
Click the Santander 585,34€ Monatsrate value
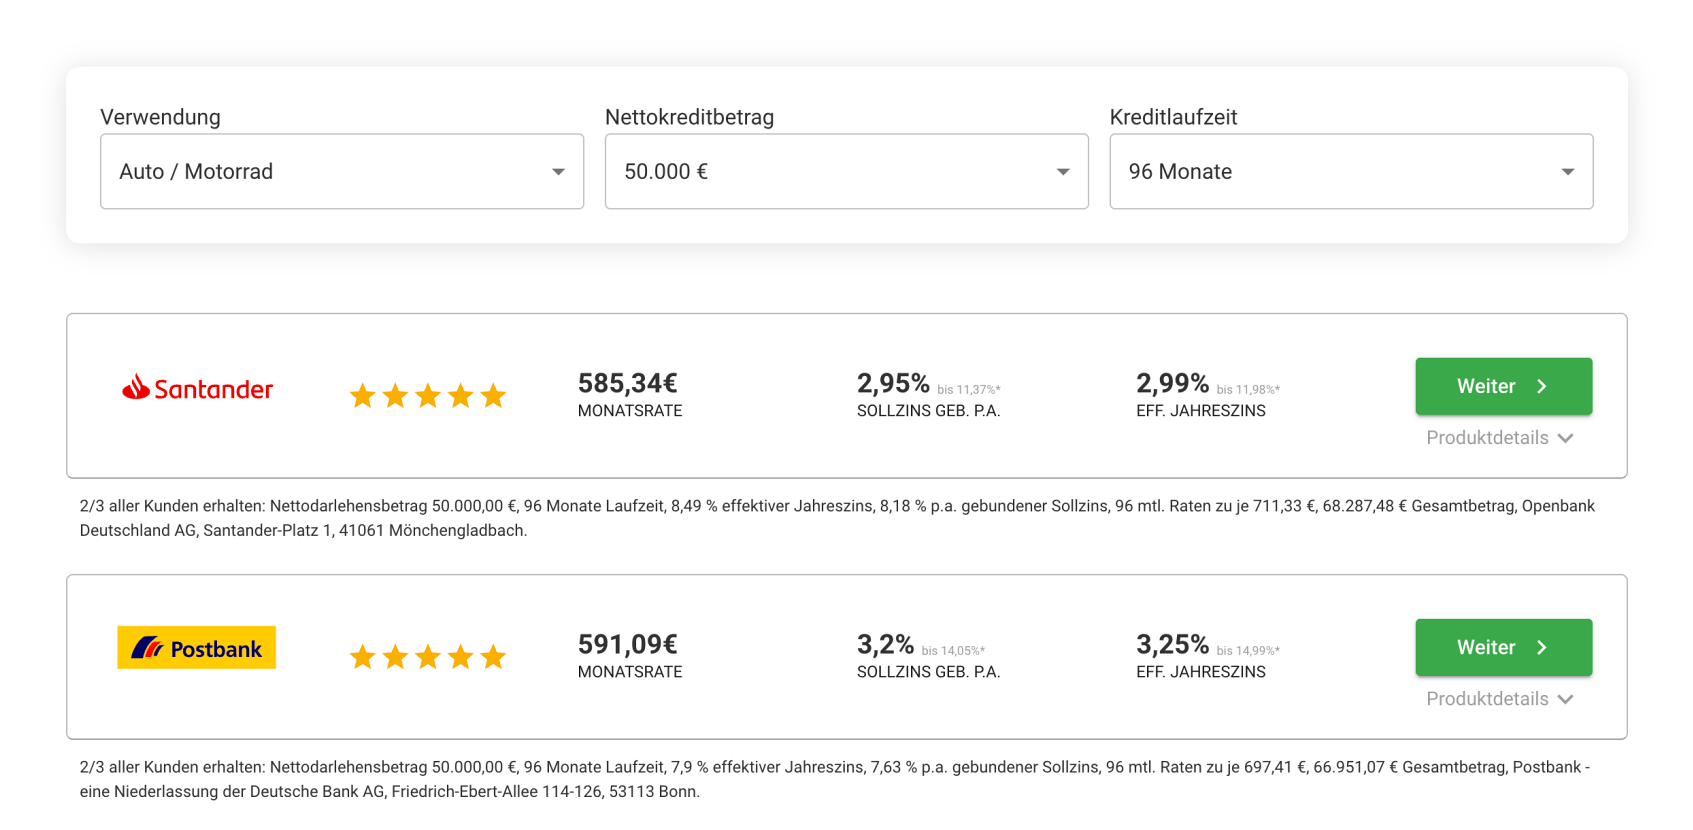(628, 383)
